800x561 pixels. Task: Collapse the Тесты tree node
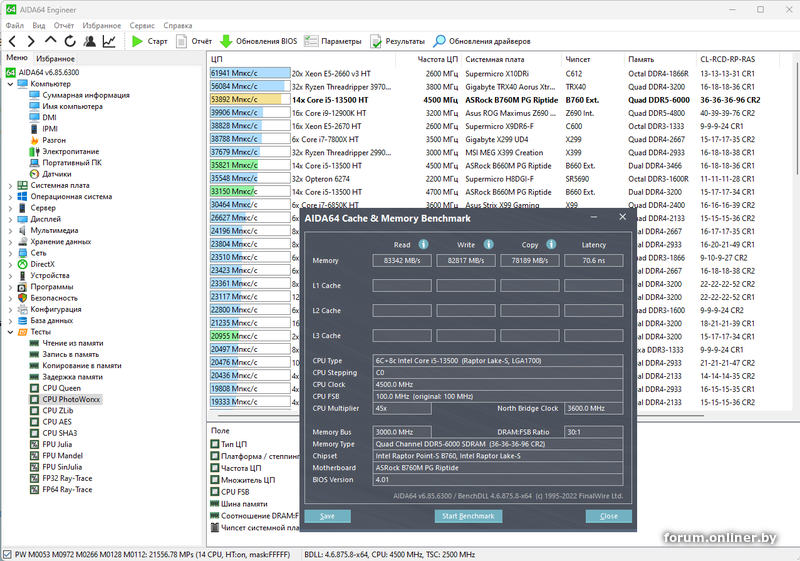point(10,332)
